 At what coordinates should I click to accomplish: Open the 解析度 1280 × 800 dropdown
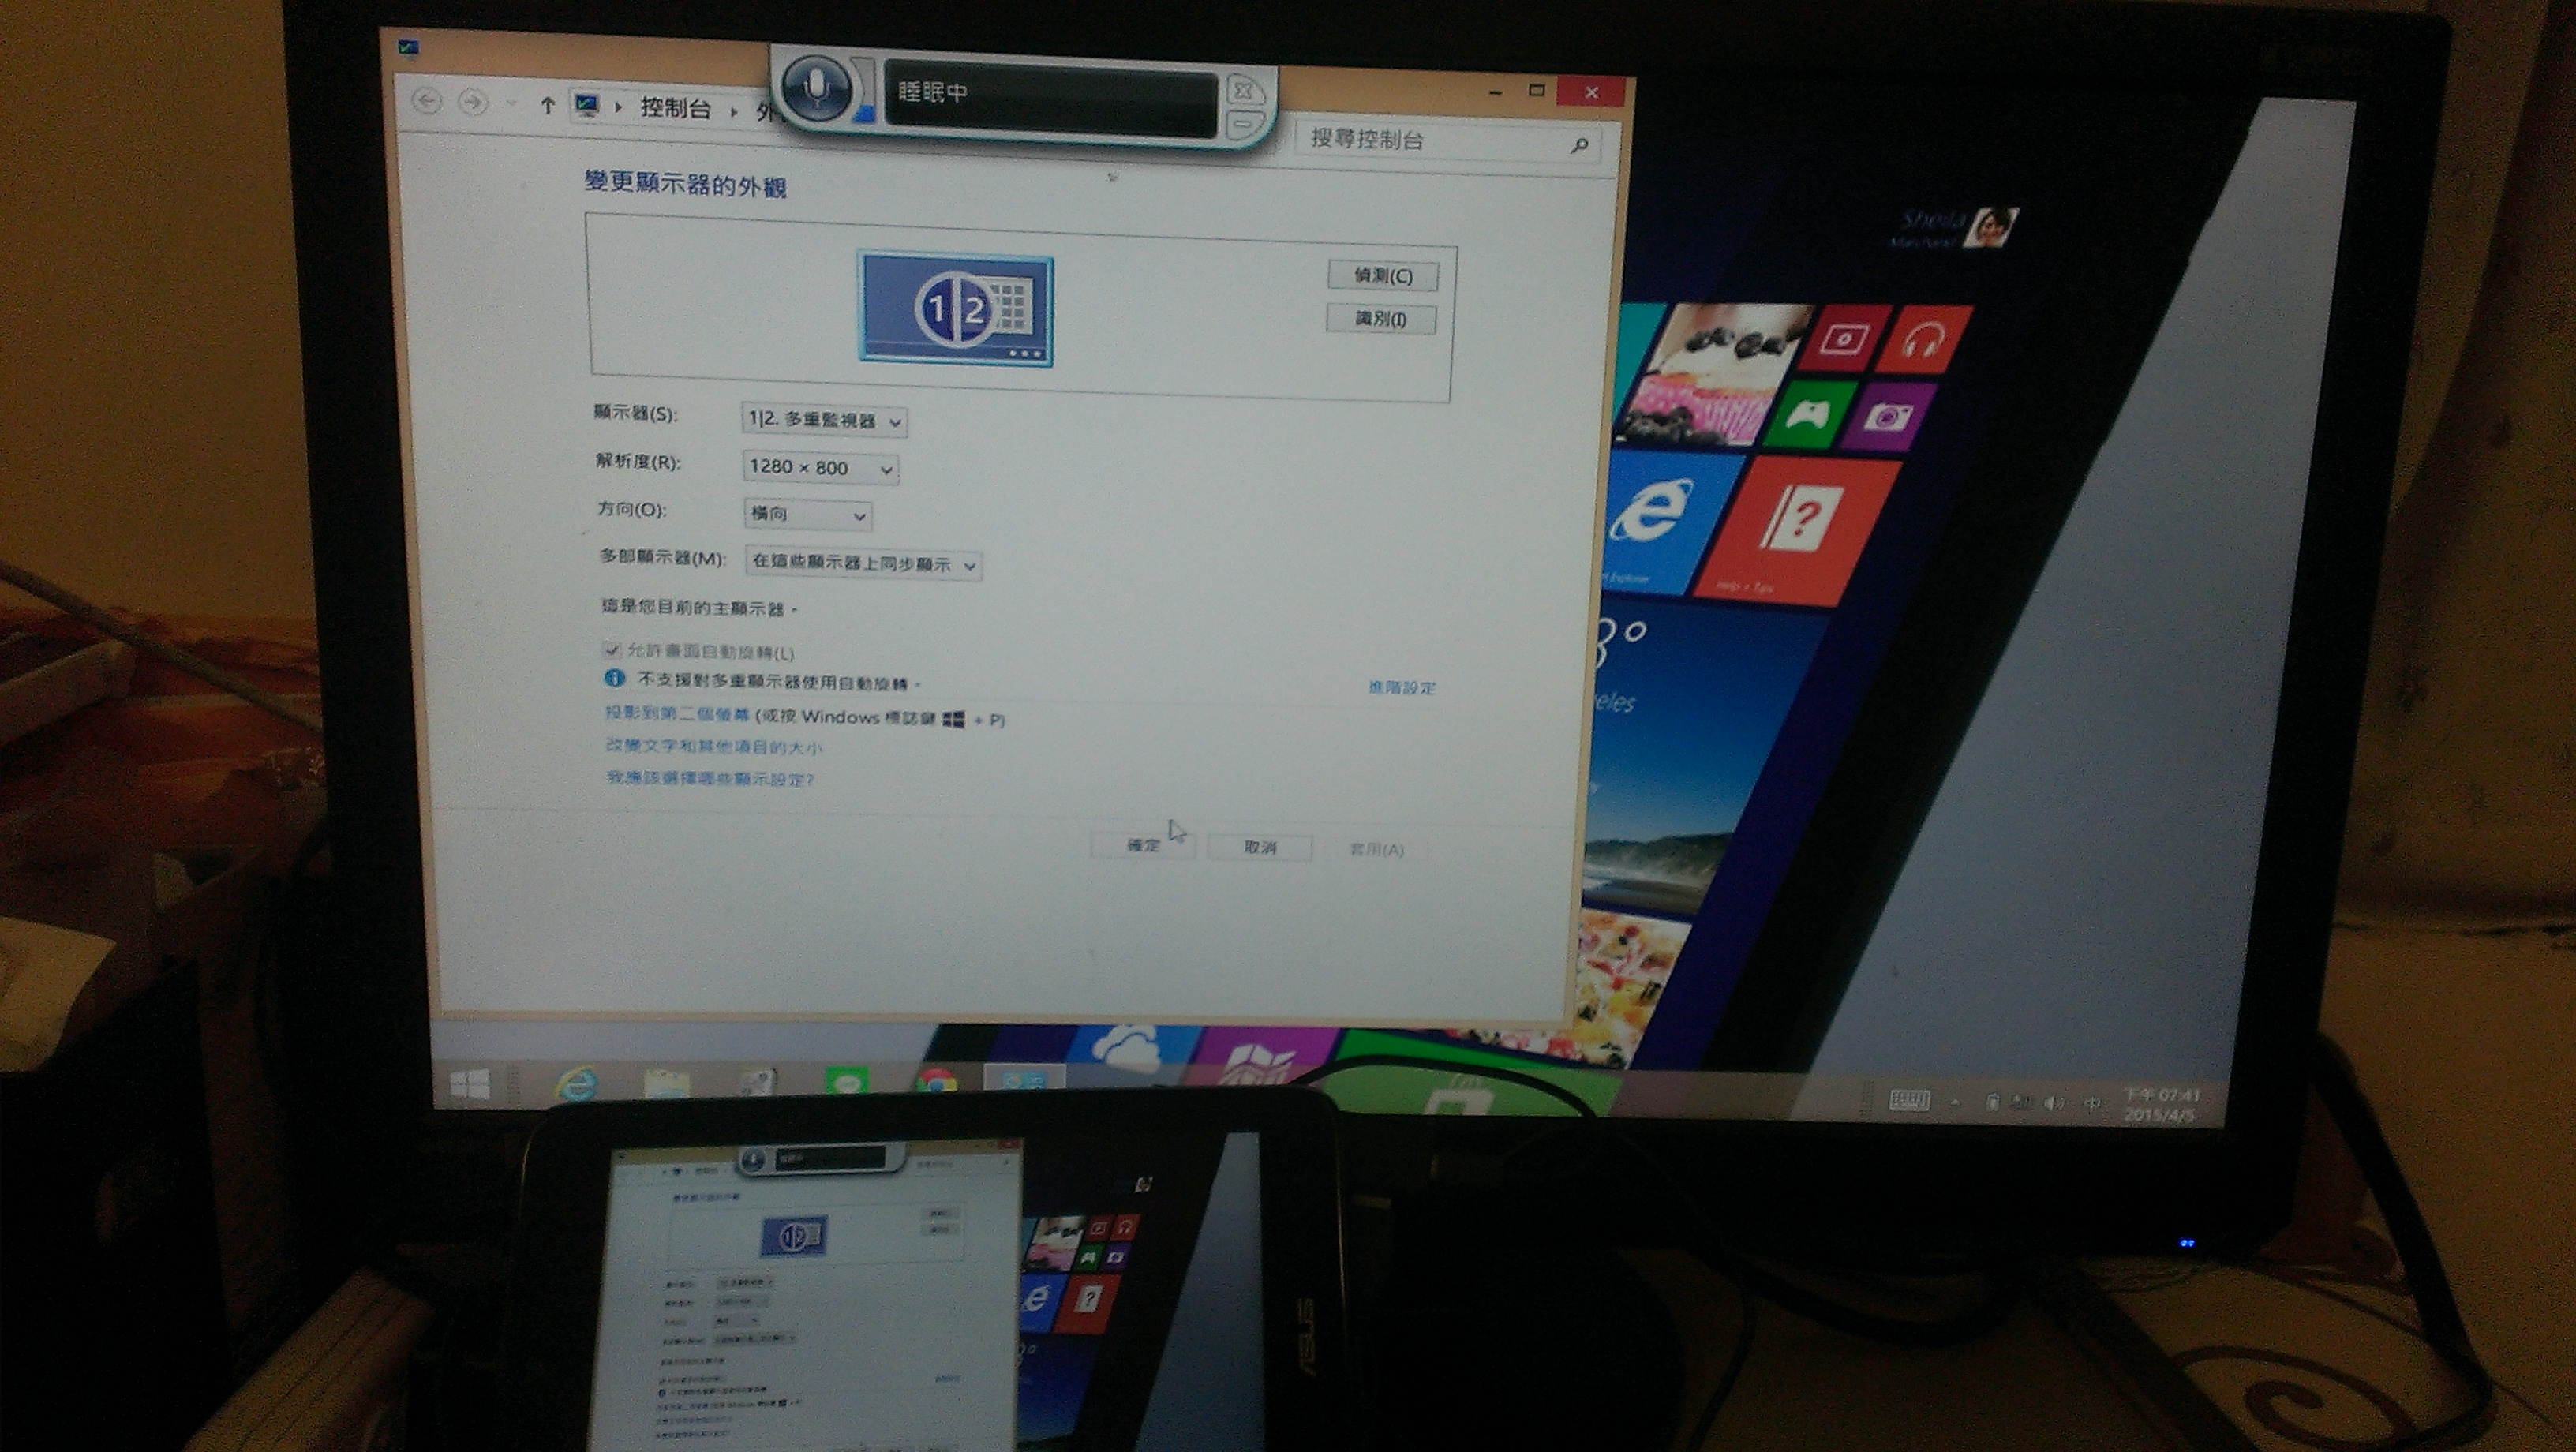click(x=820, y=468)
